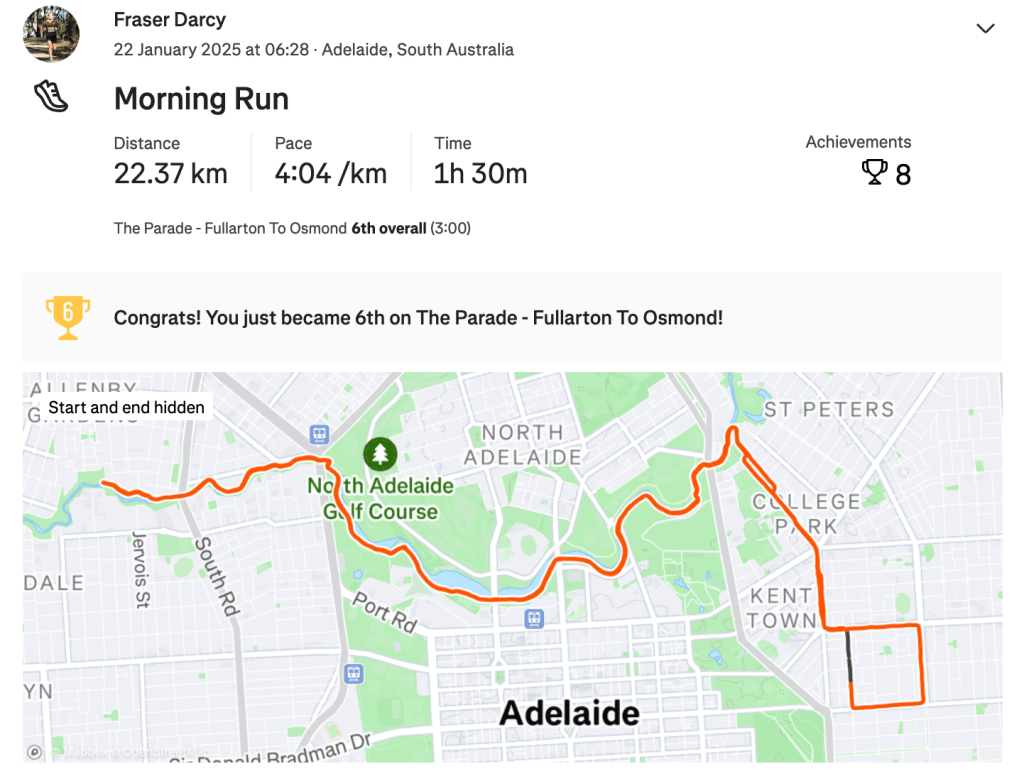Click the running shoe activity icon
1024x781 pixels.
click(x=51, y=97)
